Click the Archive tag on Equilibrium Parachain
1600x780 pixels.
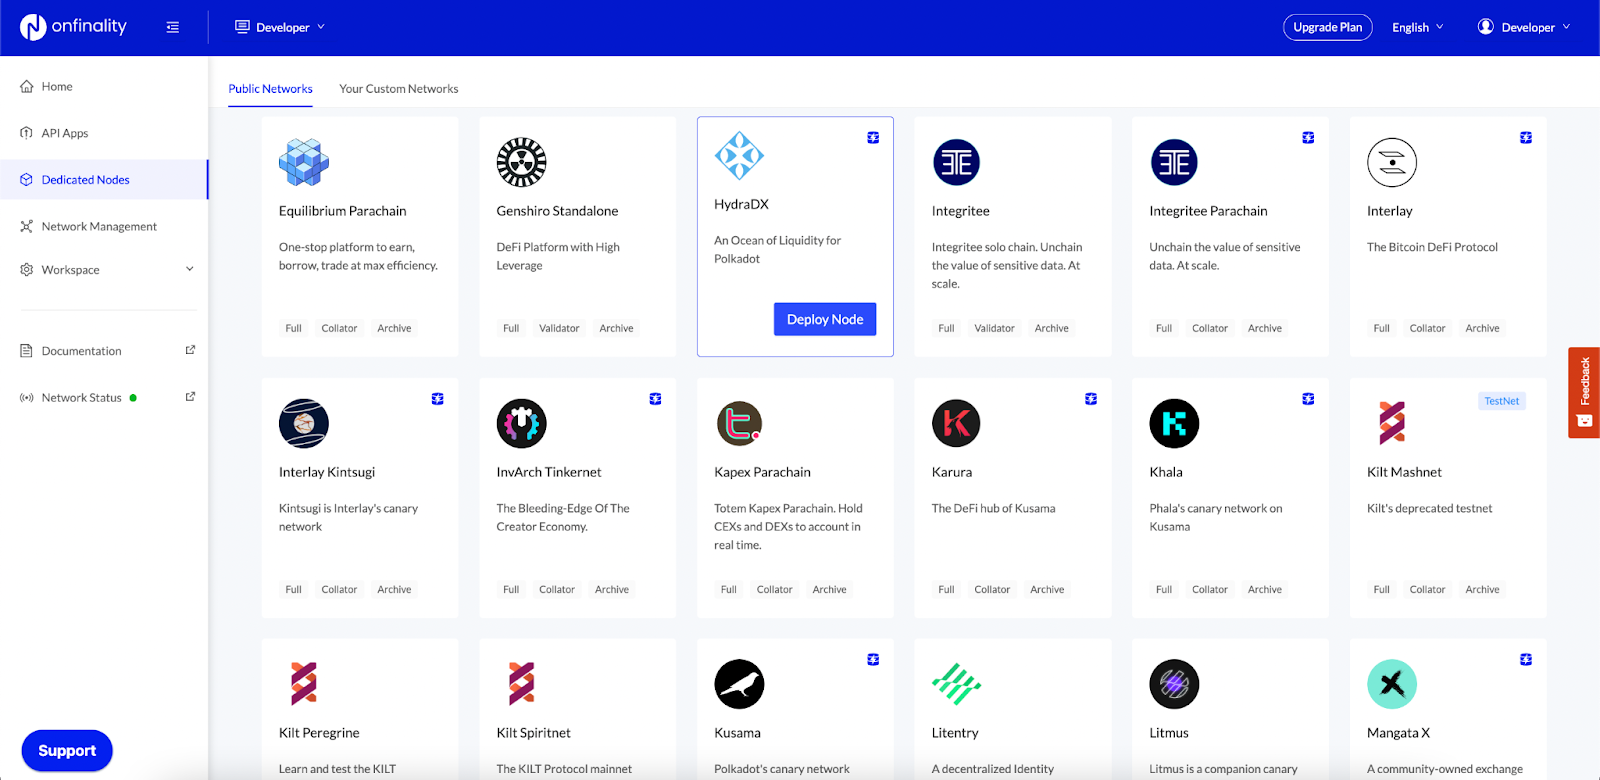(x=394, y=328)
